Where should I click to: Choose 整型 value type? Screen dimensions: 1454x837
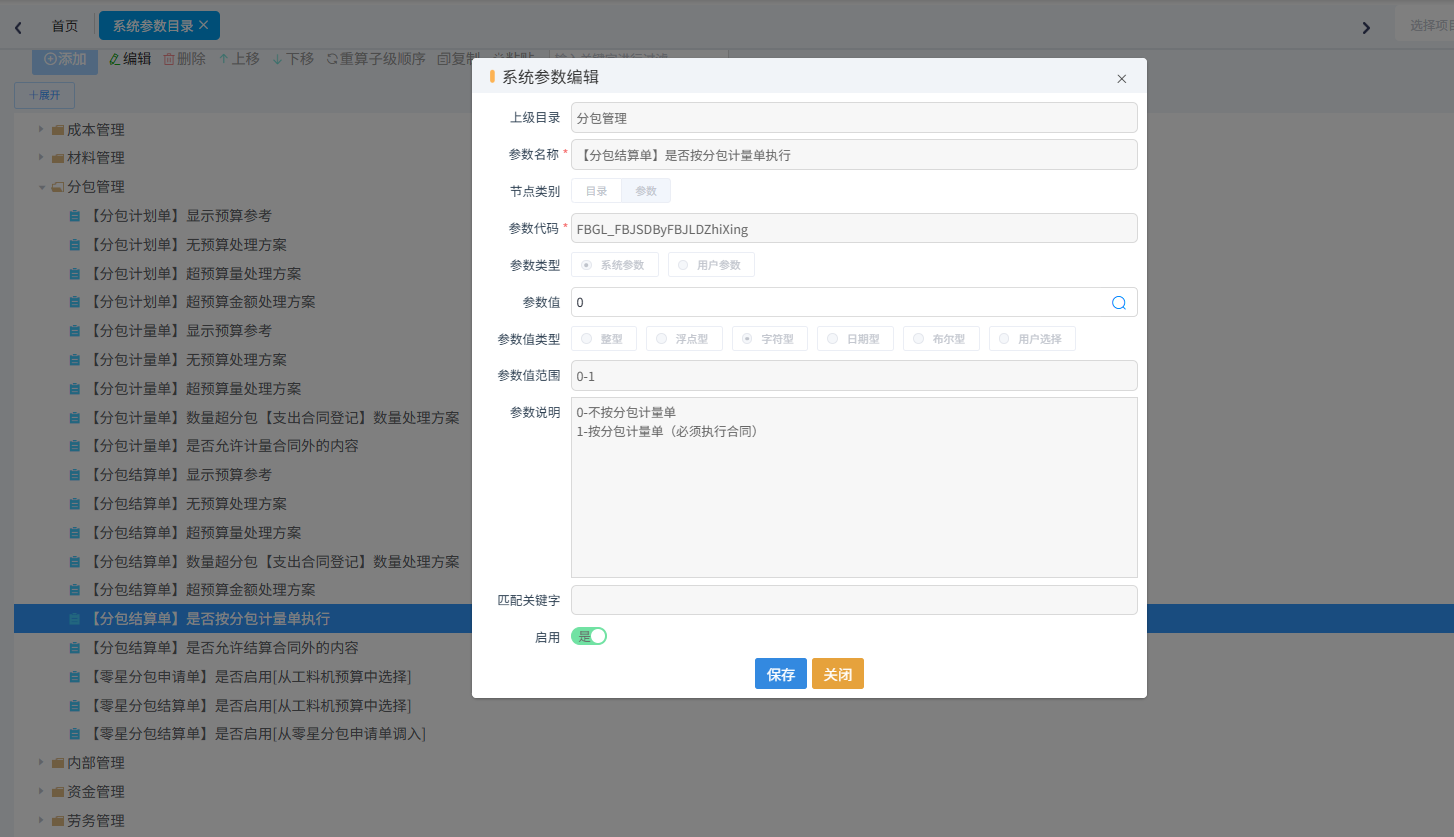point(604,339)
